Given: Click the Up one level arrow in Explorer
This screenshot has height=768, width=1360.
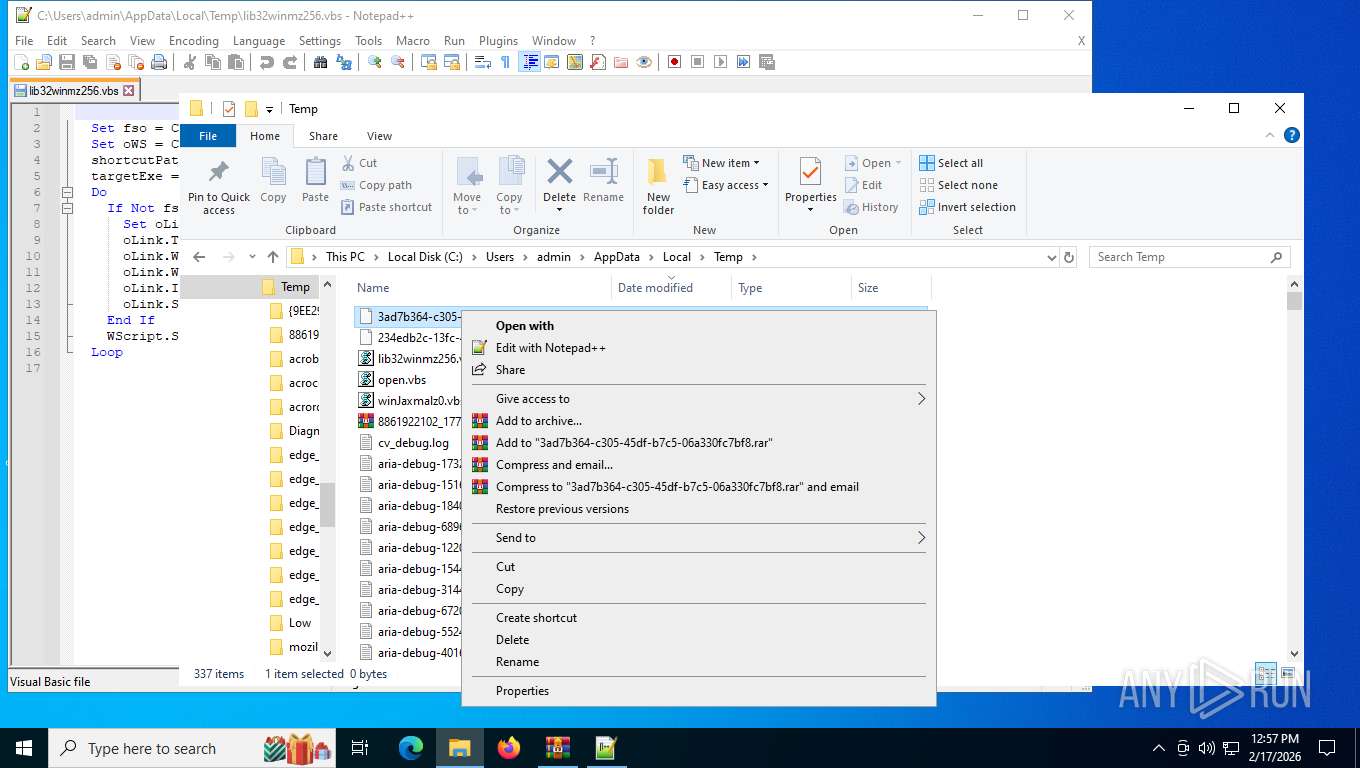Looking at the screenshot, I should [x=273, y=257].
